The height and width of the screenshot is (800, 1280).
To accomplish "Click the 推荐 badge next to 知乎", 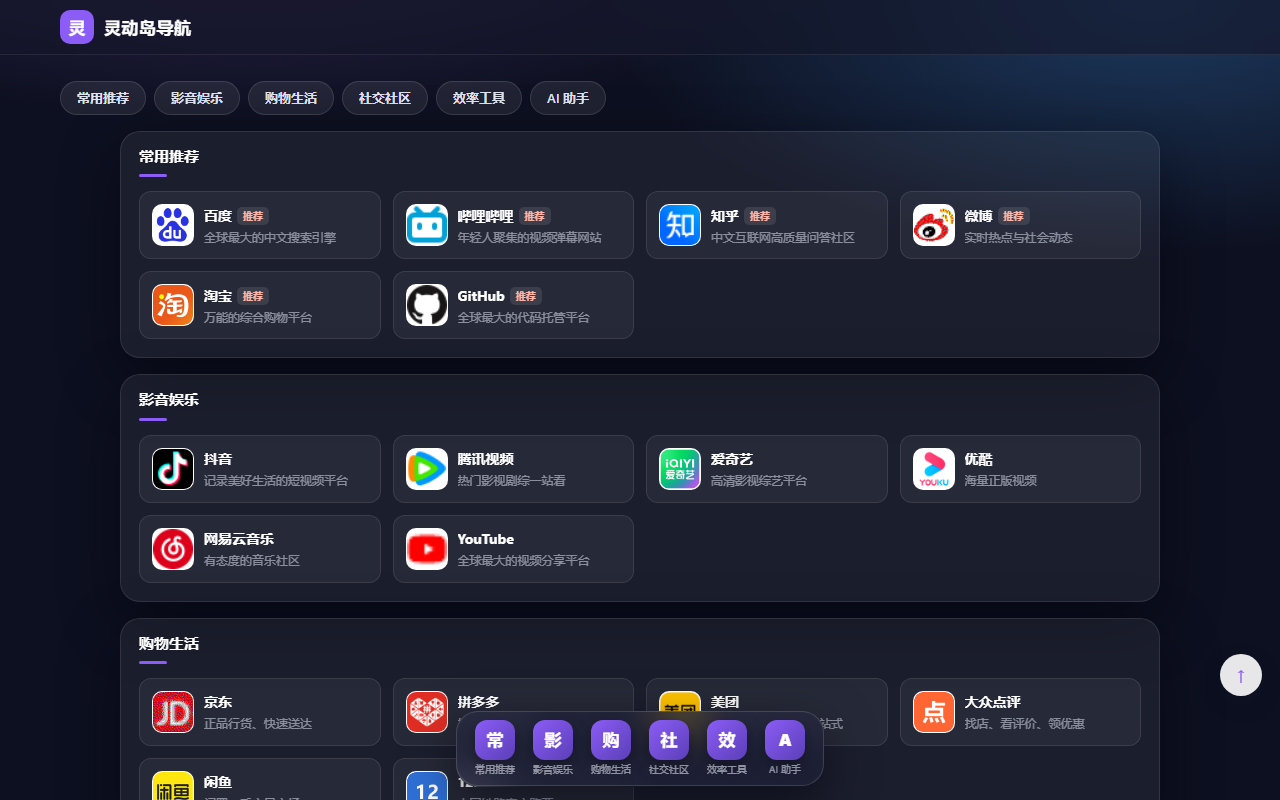I will (x=760, y=216).
